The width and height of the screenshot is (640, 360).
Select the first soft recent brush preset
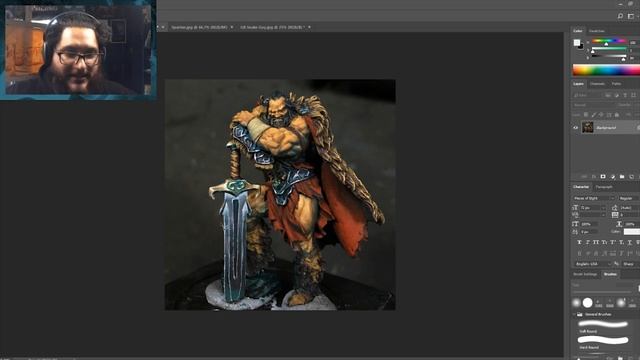pos(576,303)
